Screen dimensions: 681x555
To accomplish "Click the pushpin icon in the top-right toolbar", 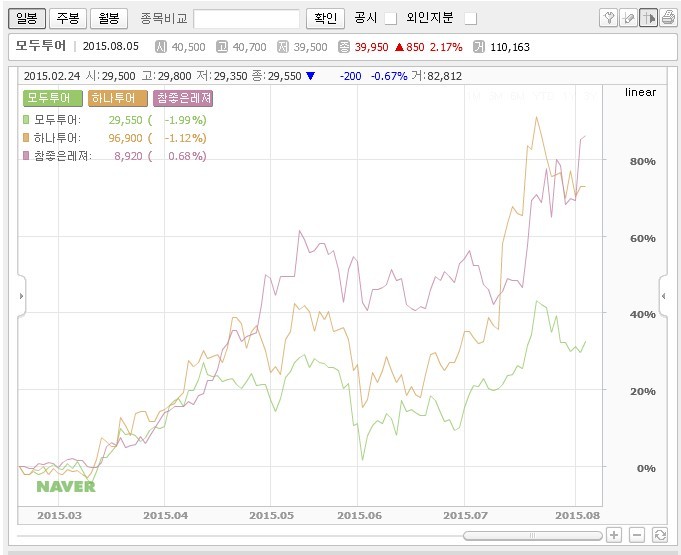I will point(608,18).
